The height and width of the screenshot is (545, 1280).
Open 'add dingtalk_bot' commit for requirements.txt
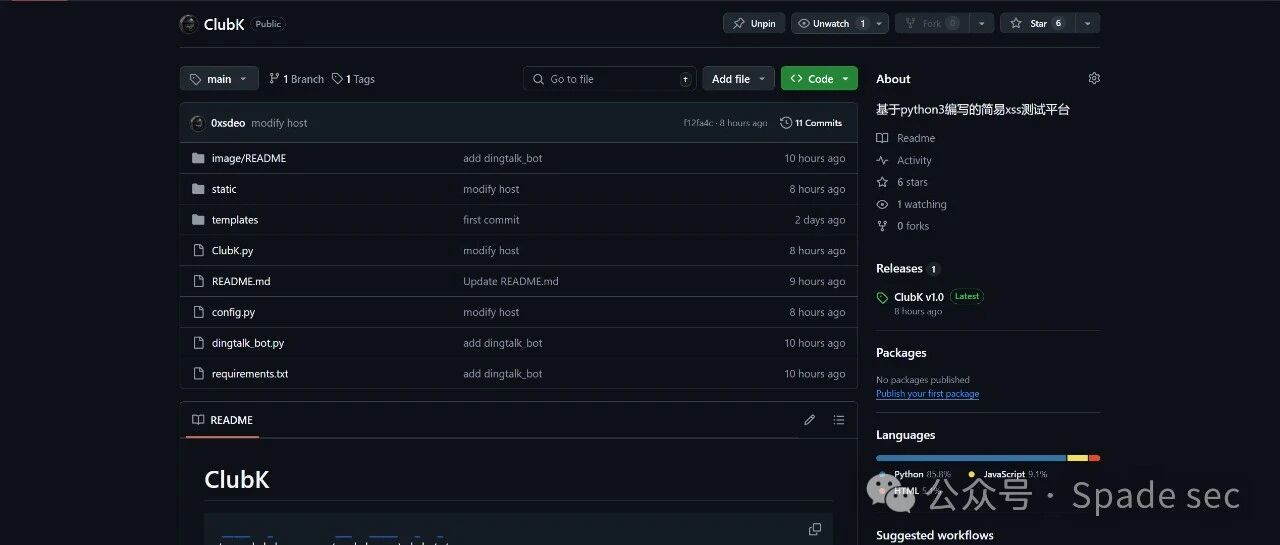pos(503,374)
